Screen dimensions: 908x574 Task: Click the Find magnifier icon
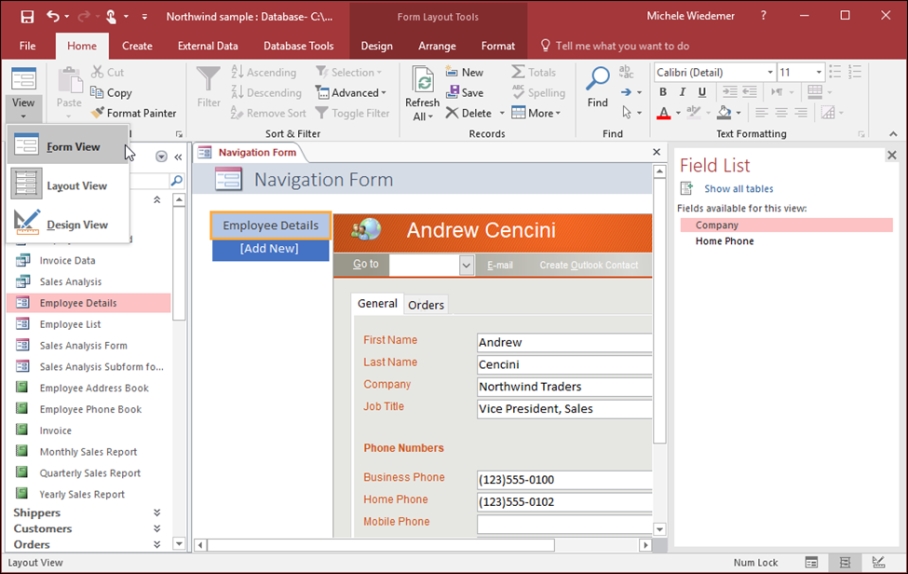tap(598, 79)
